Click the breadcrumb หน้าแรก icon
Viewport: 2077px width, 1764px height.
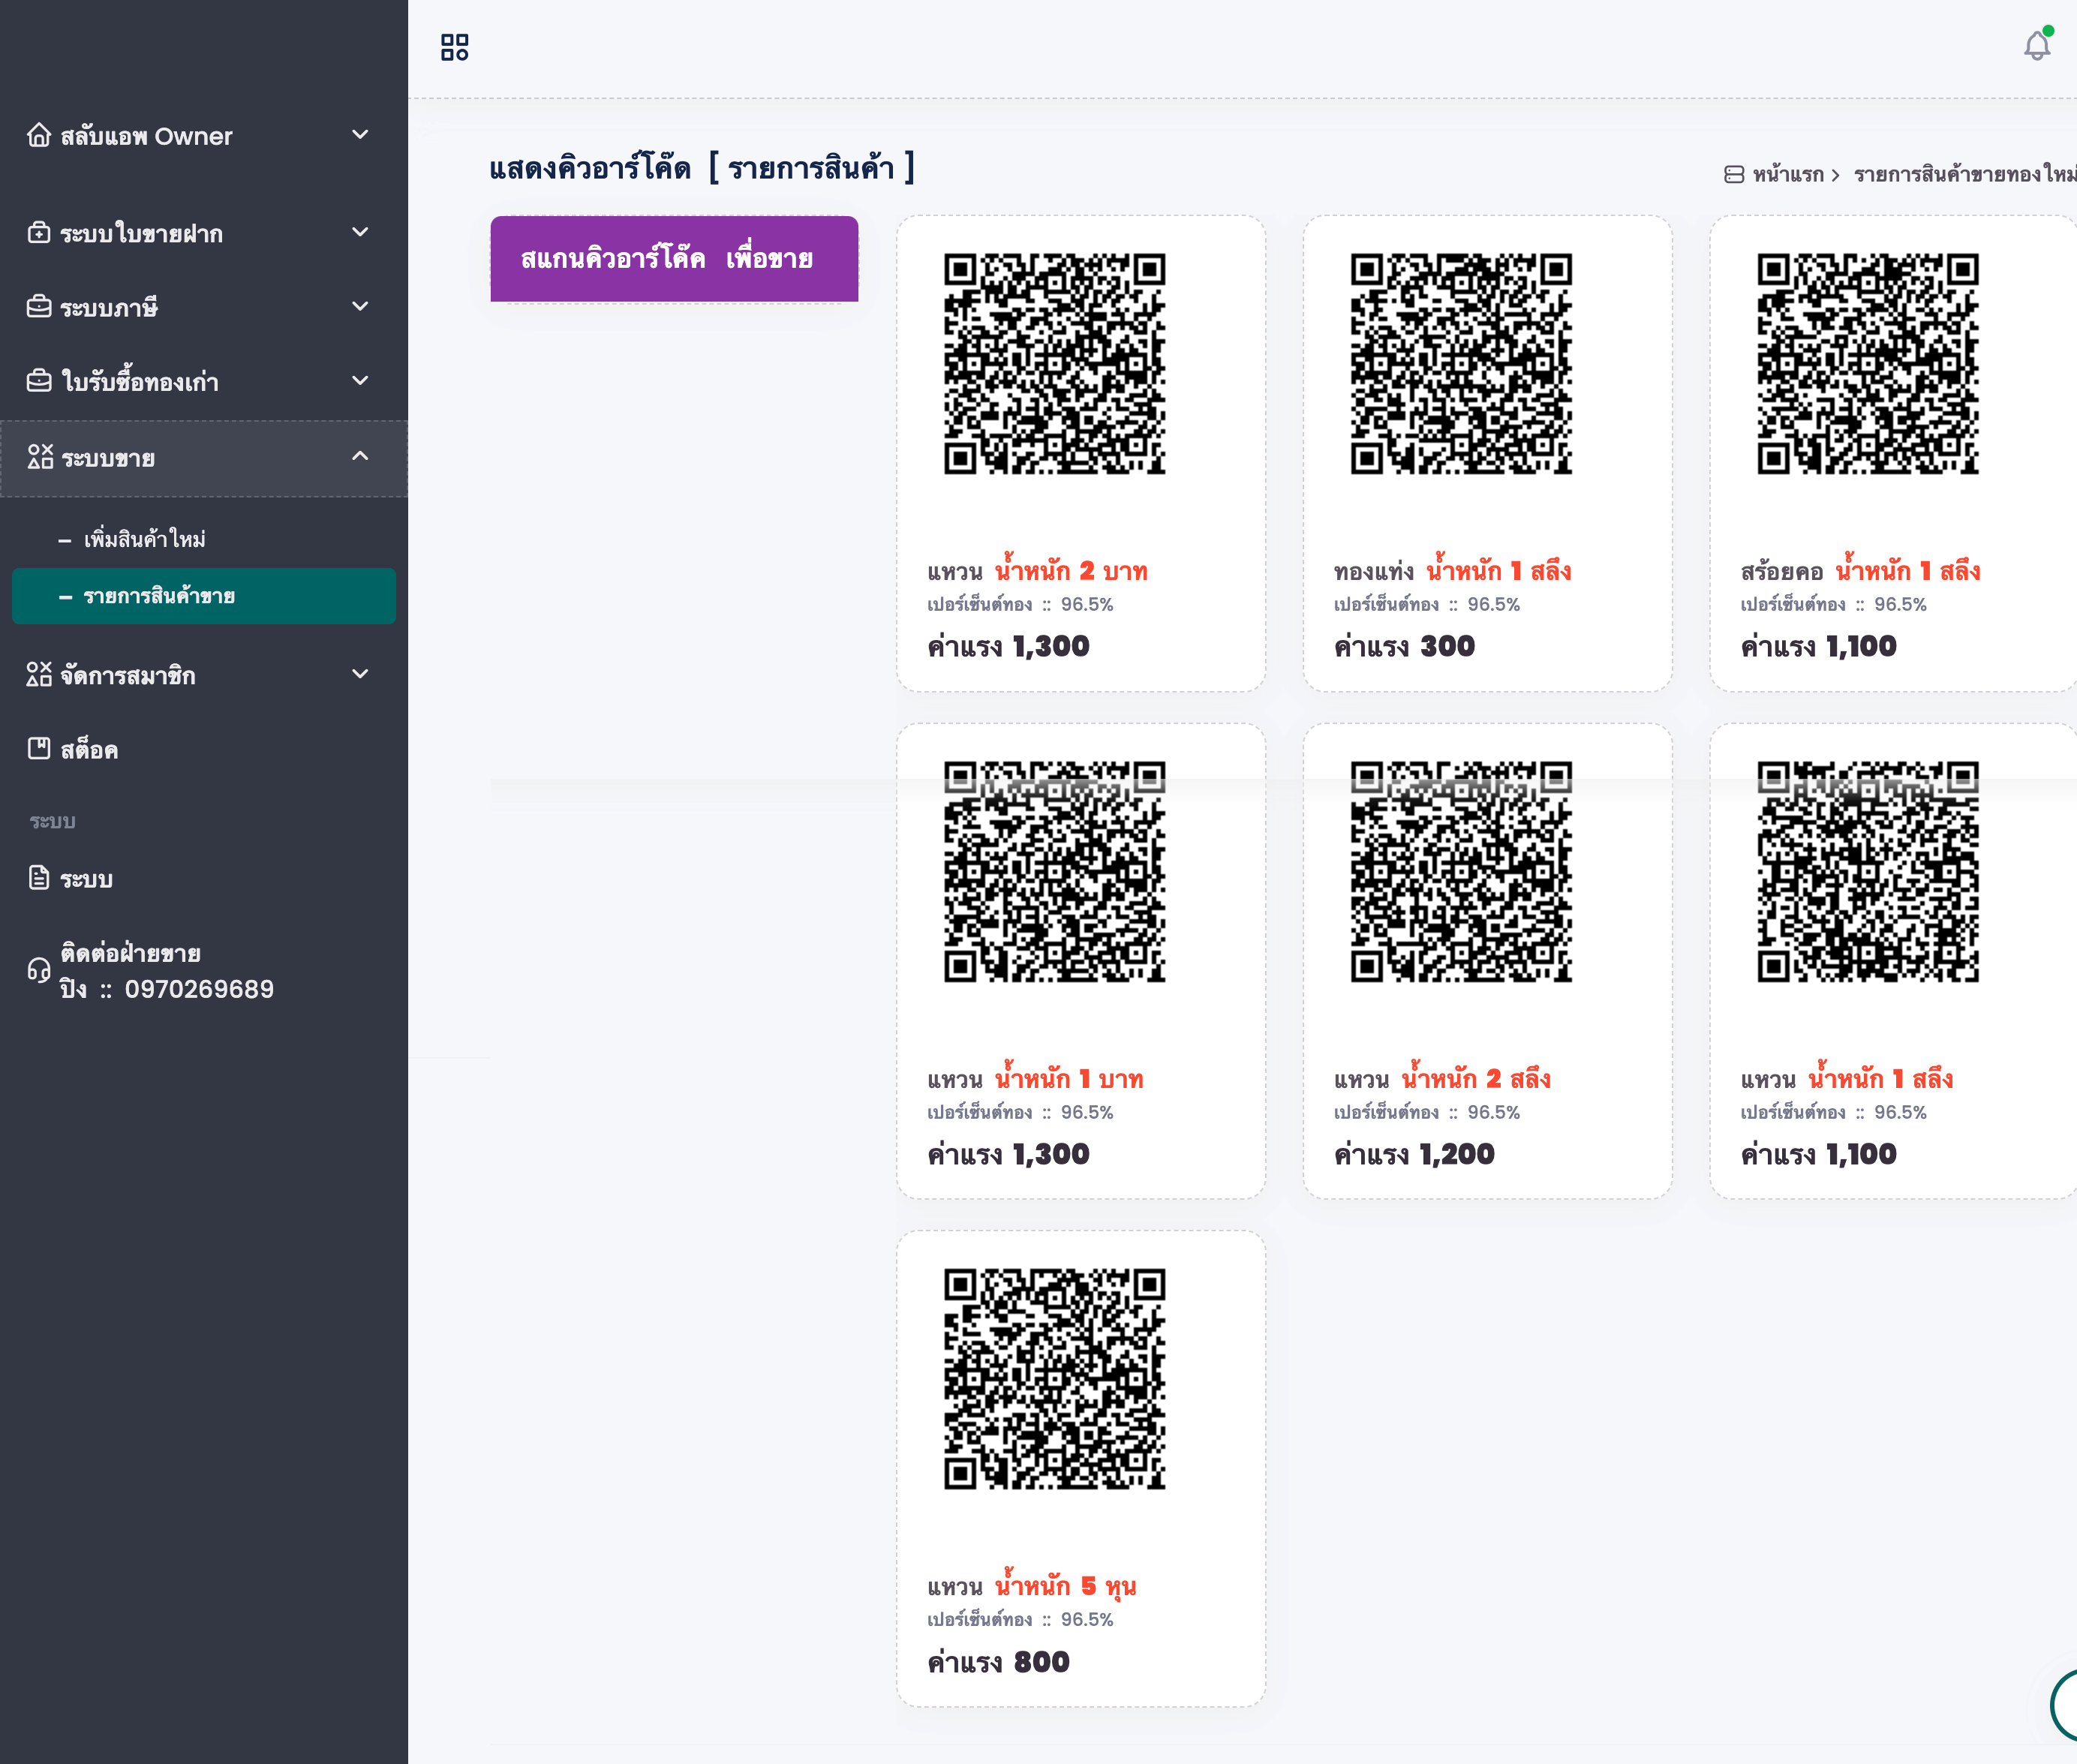click(x=1734, y=175)
